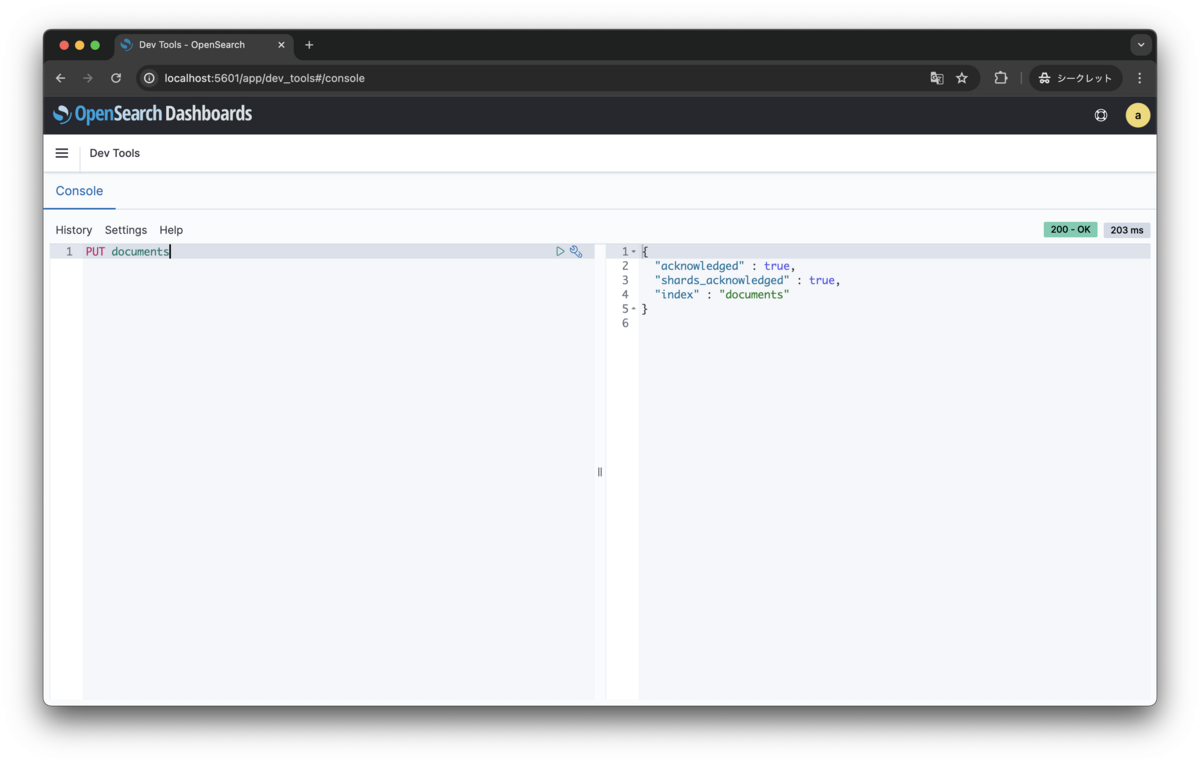Click the 203 ms response time badge

pyautogui.click(x=1127, y=230)
